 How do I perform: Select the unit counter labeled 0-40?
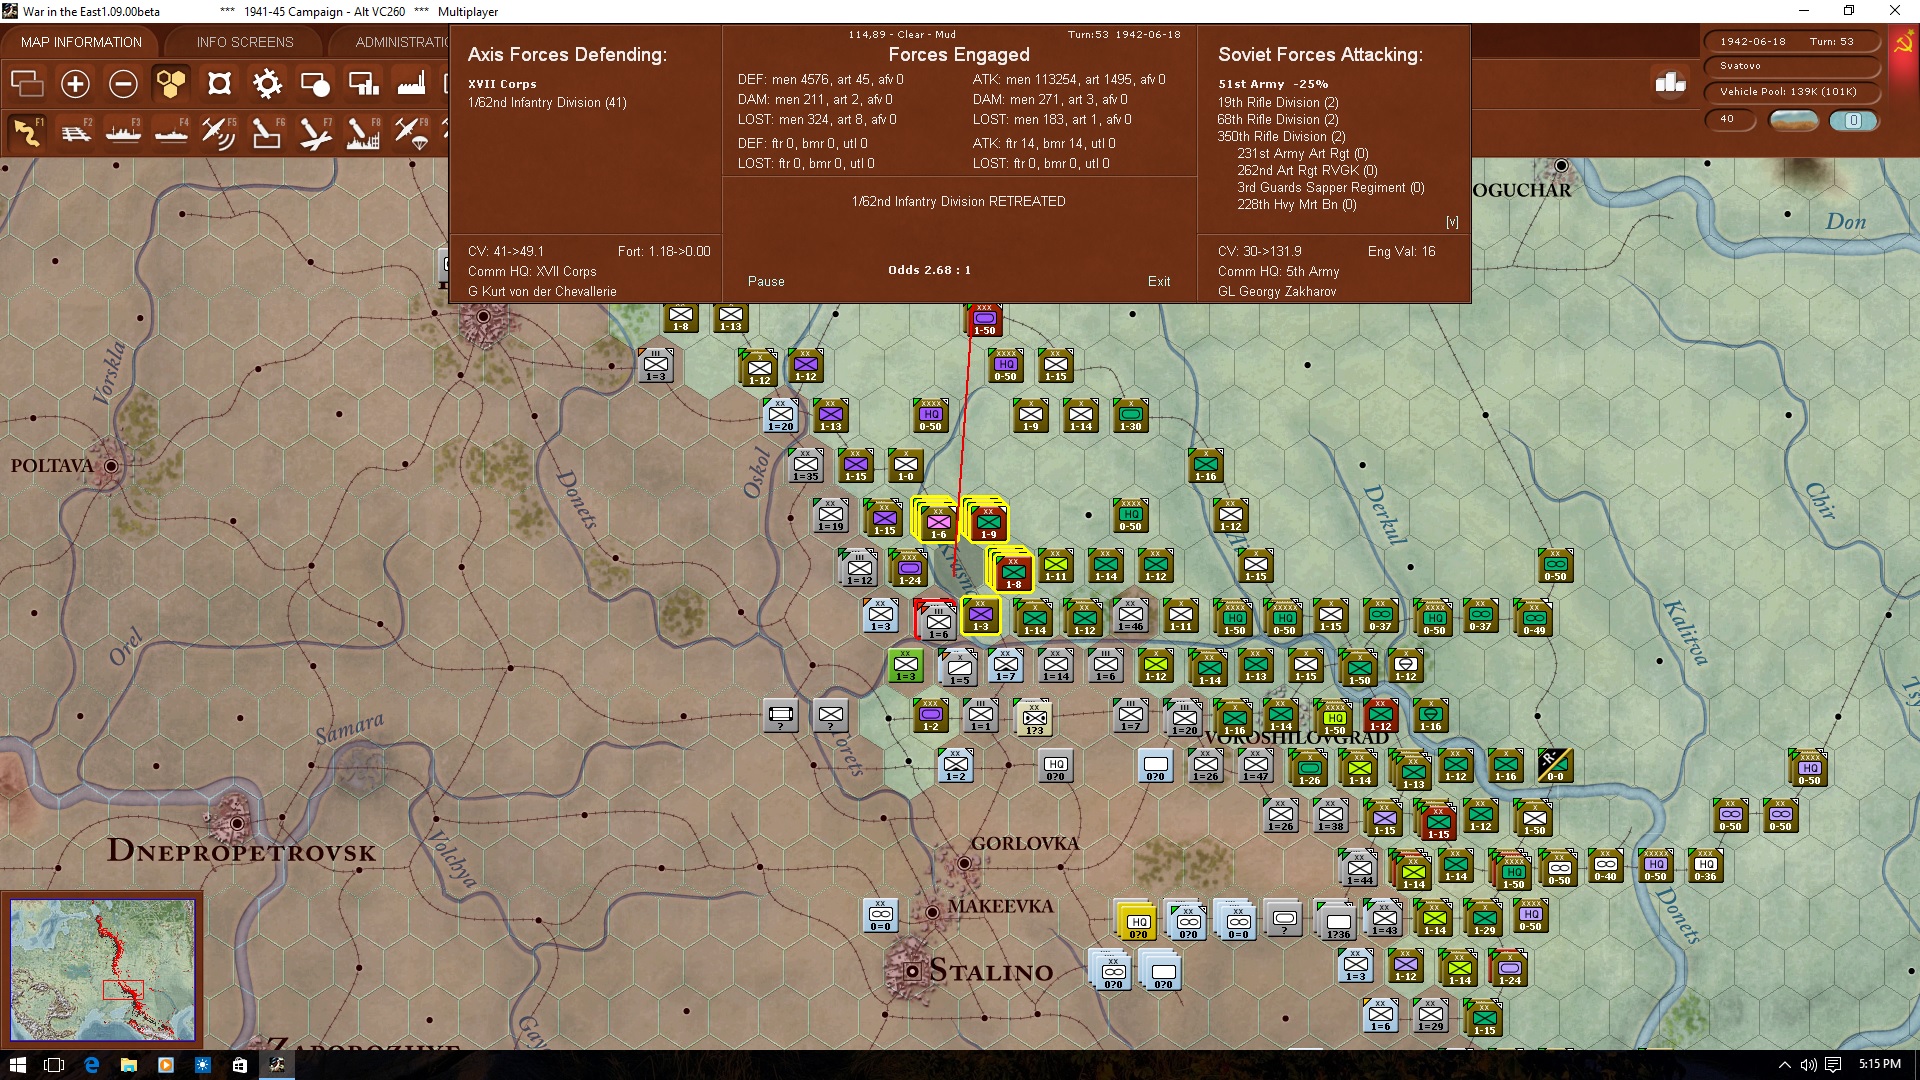pyautogui.click(x=1606, y=866)
